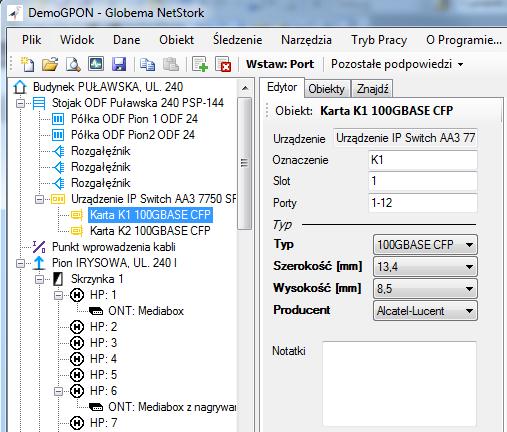Click the Paste toolbar icon

click(171, 64)
